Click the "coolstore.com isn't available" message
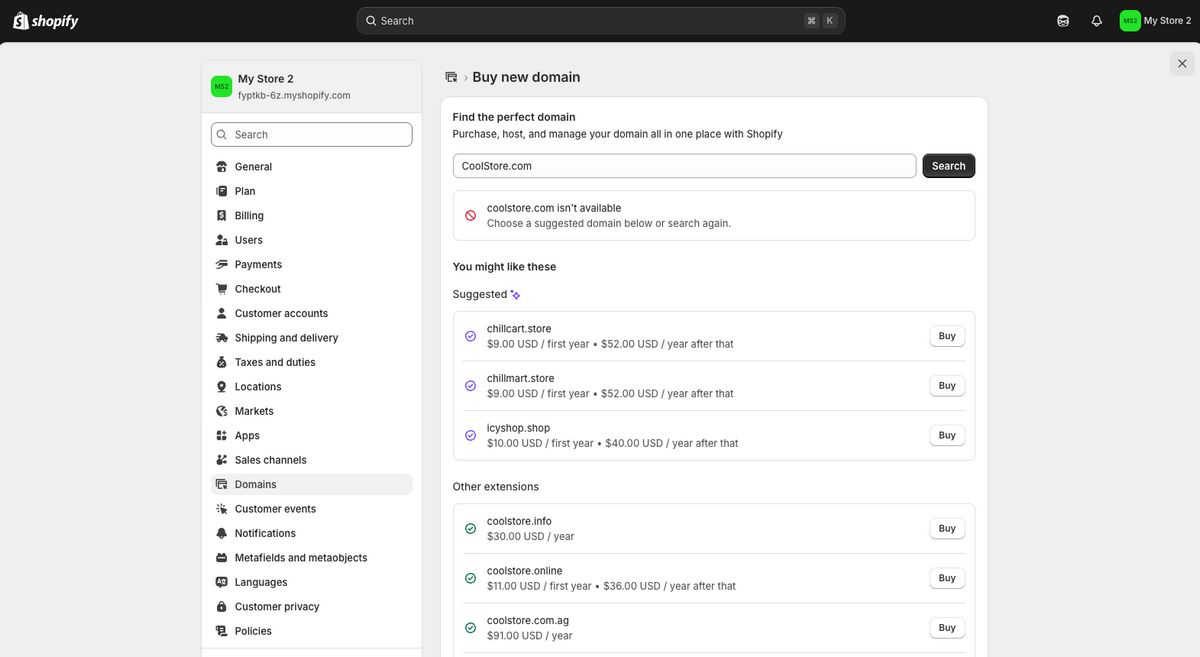This screenshot has height=657, width=1200. [x=554, y=208]
